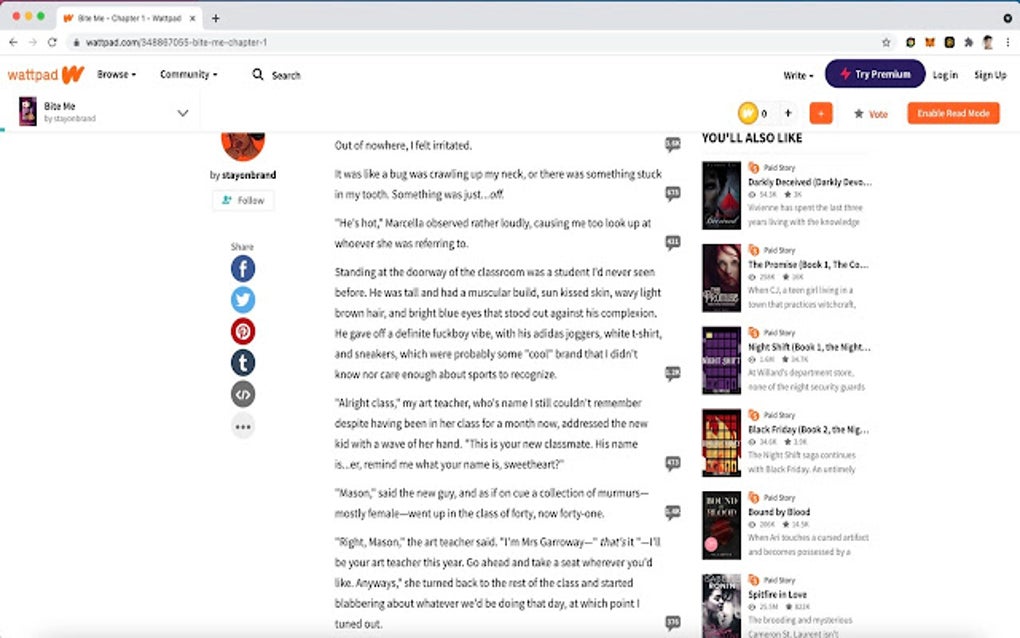
Task: Open Black Friday (Book 2) cover
Action: 721,443
